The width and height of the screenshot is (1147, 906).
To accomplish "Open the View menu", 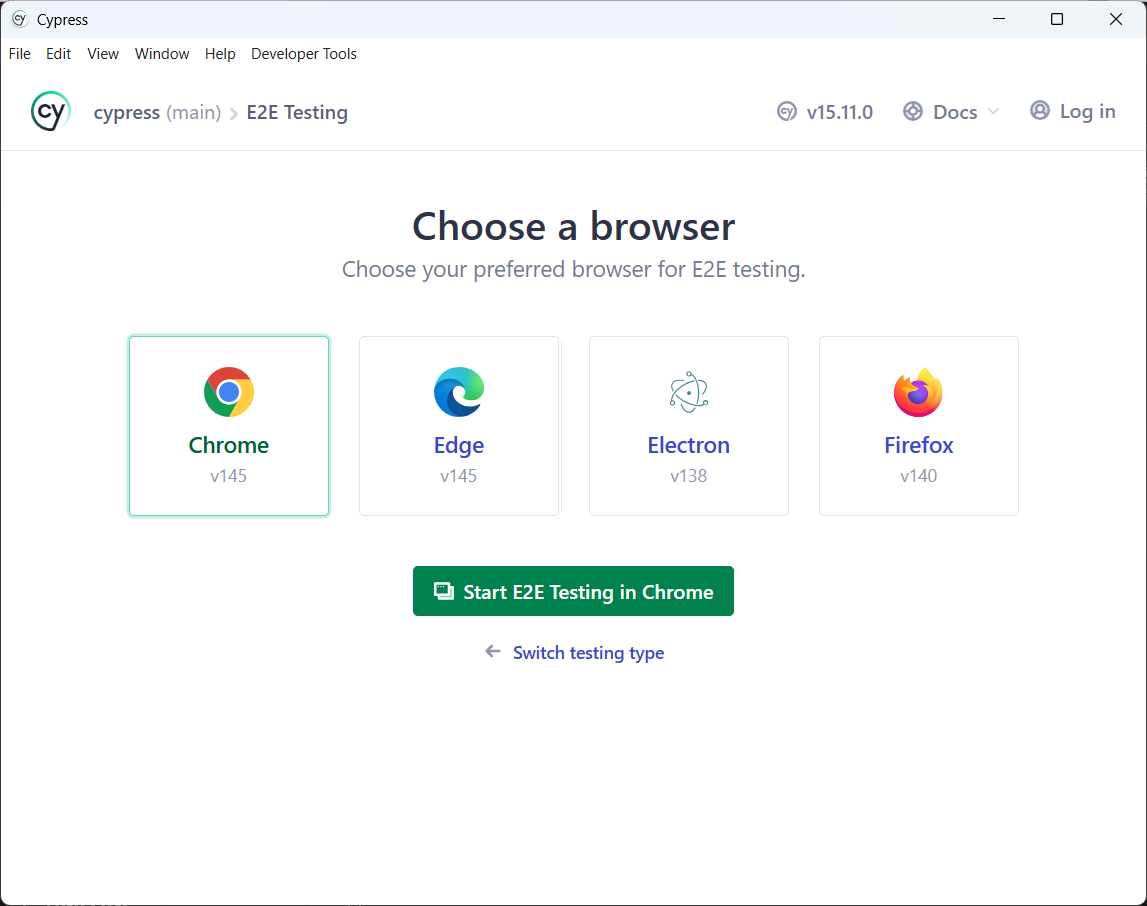I will tap(103, 54).
